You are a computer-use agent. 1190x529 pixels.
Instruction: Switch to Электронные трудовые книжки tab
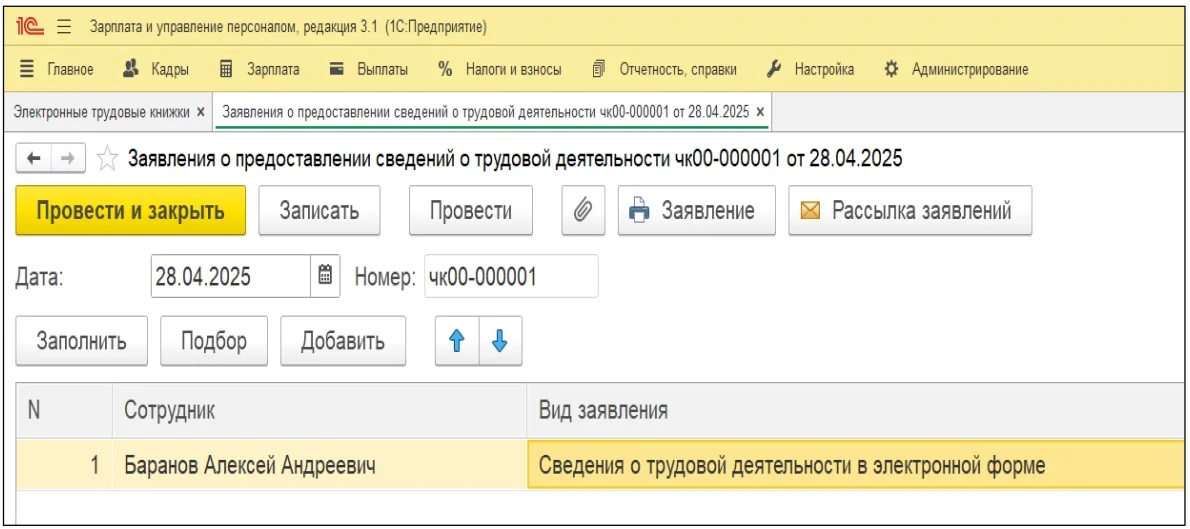[x=100, y=112]
